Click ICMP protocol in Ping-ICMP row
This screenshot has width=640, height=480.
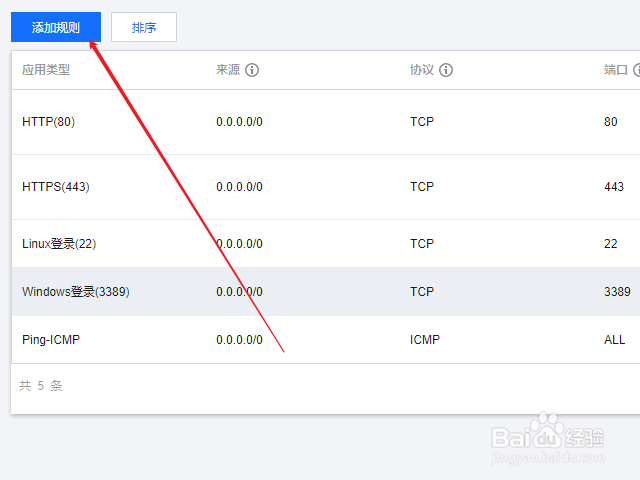coord(425,340)
